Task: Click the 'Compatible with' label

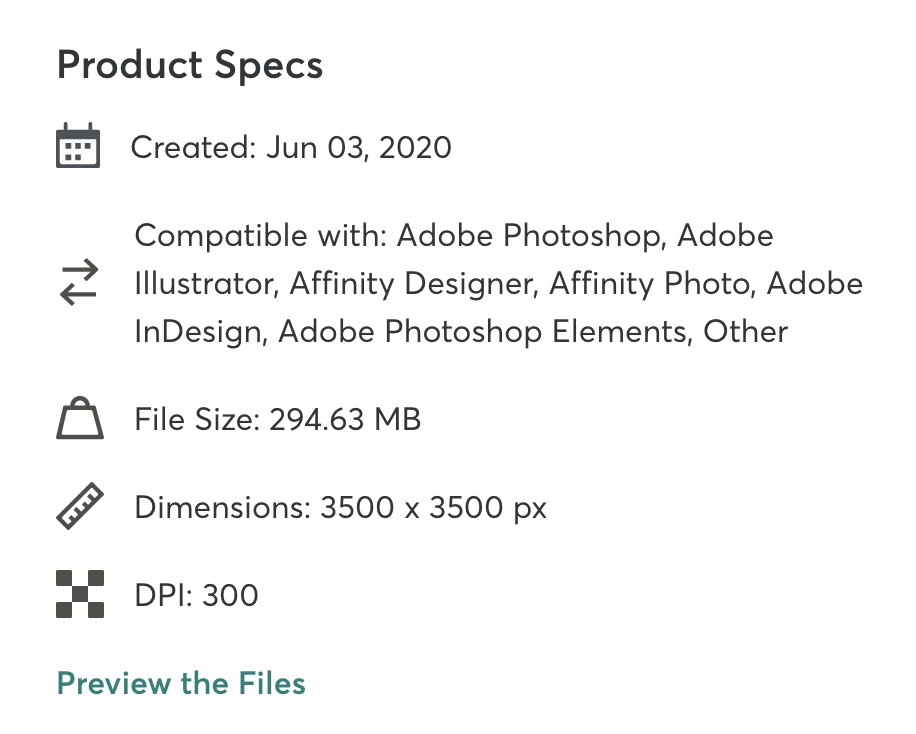Action: click(x=261, y=236)
